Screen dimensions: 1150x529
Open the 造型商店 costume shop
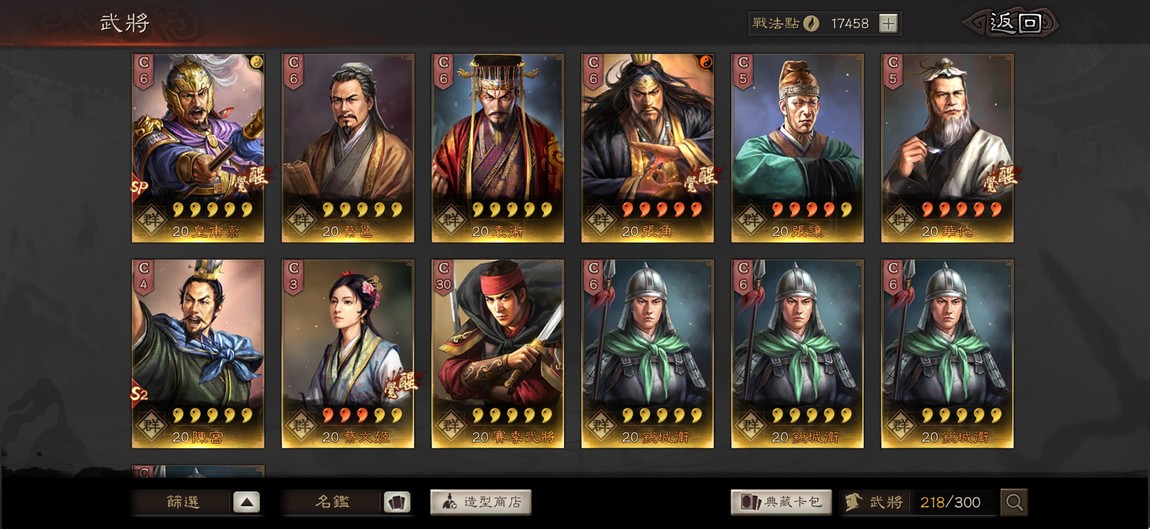click(x=480, y=503)
